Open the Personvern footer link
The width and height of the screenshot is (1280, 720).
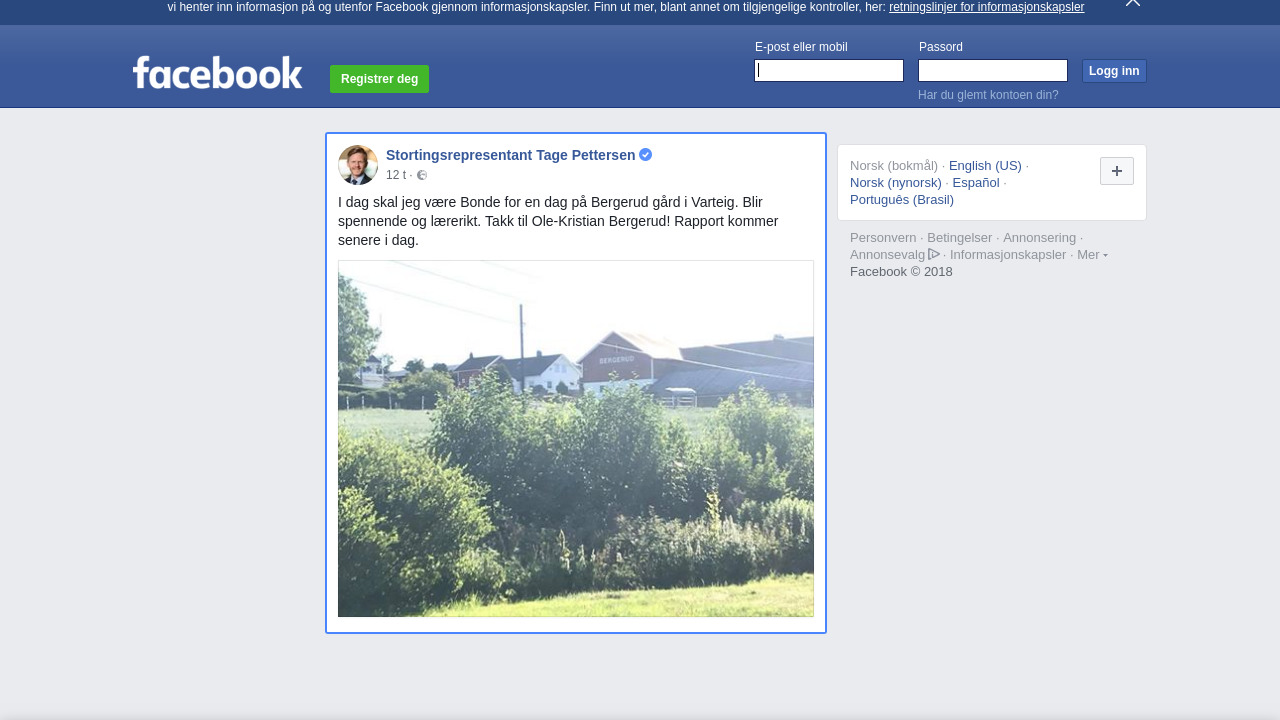click(x=883, y=238)
